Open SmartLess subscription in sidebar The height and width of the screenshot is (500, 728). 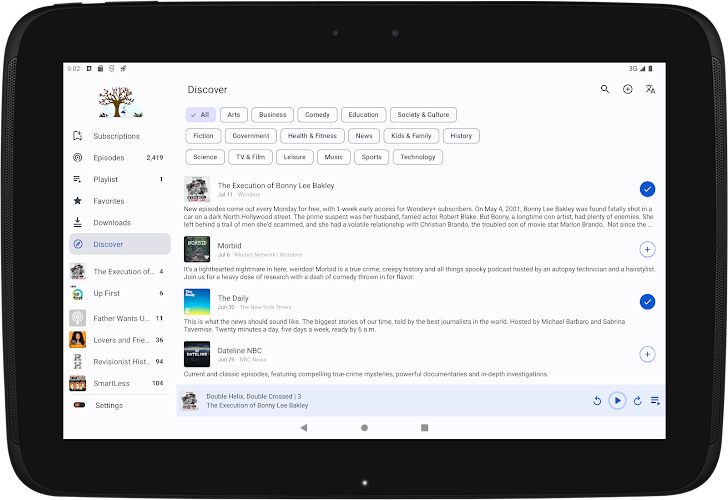coord(120,383)
